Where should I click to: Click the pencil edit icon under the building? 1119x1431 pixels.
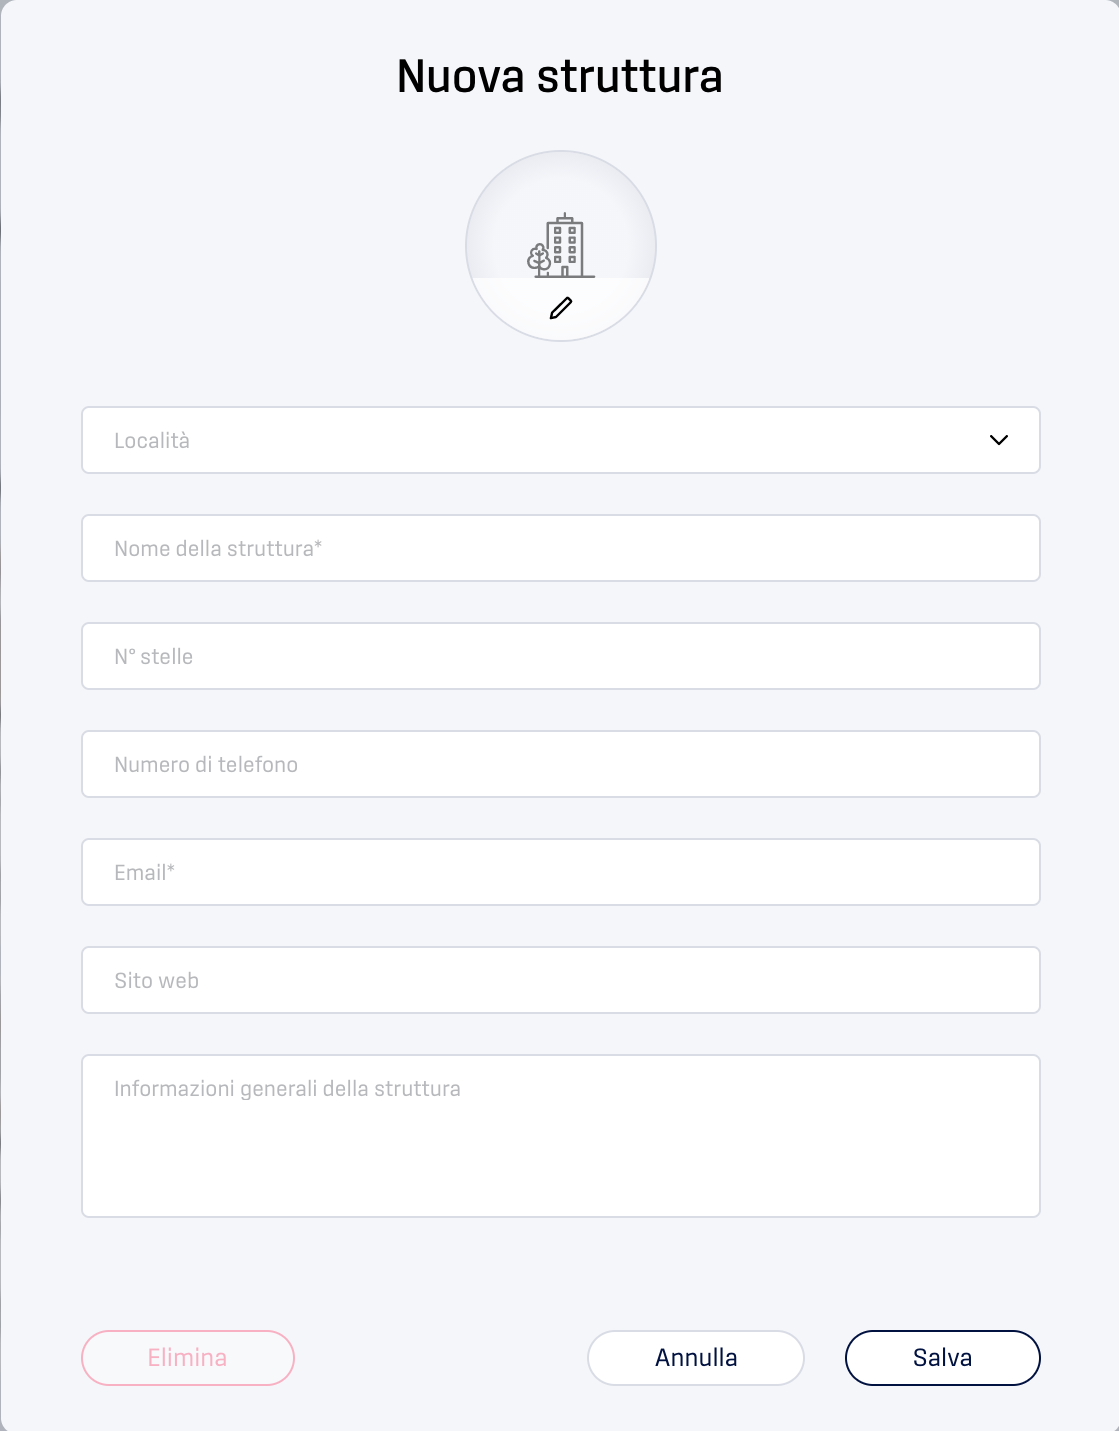(x=561, y=308)
